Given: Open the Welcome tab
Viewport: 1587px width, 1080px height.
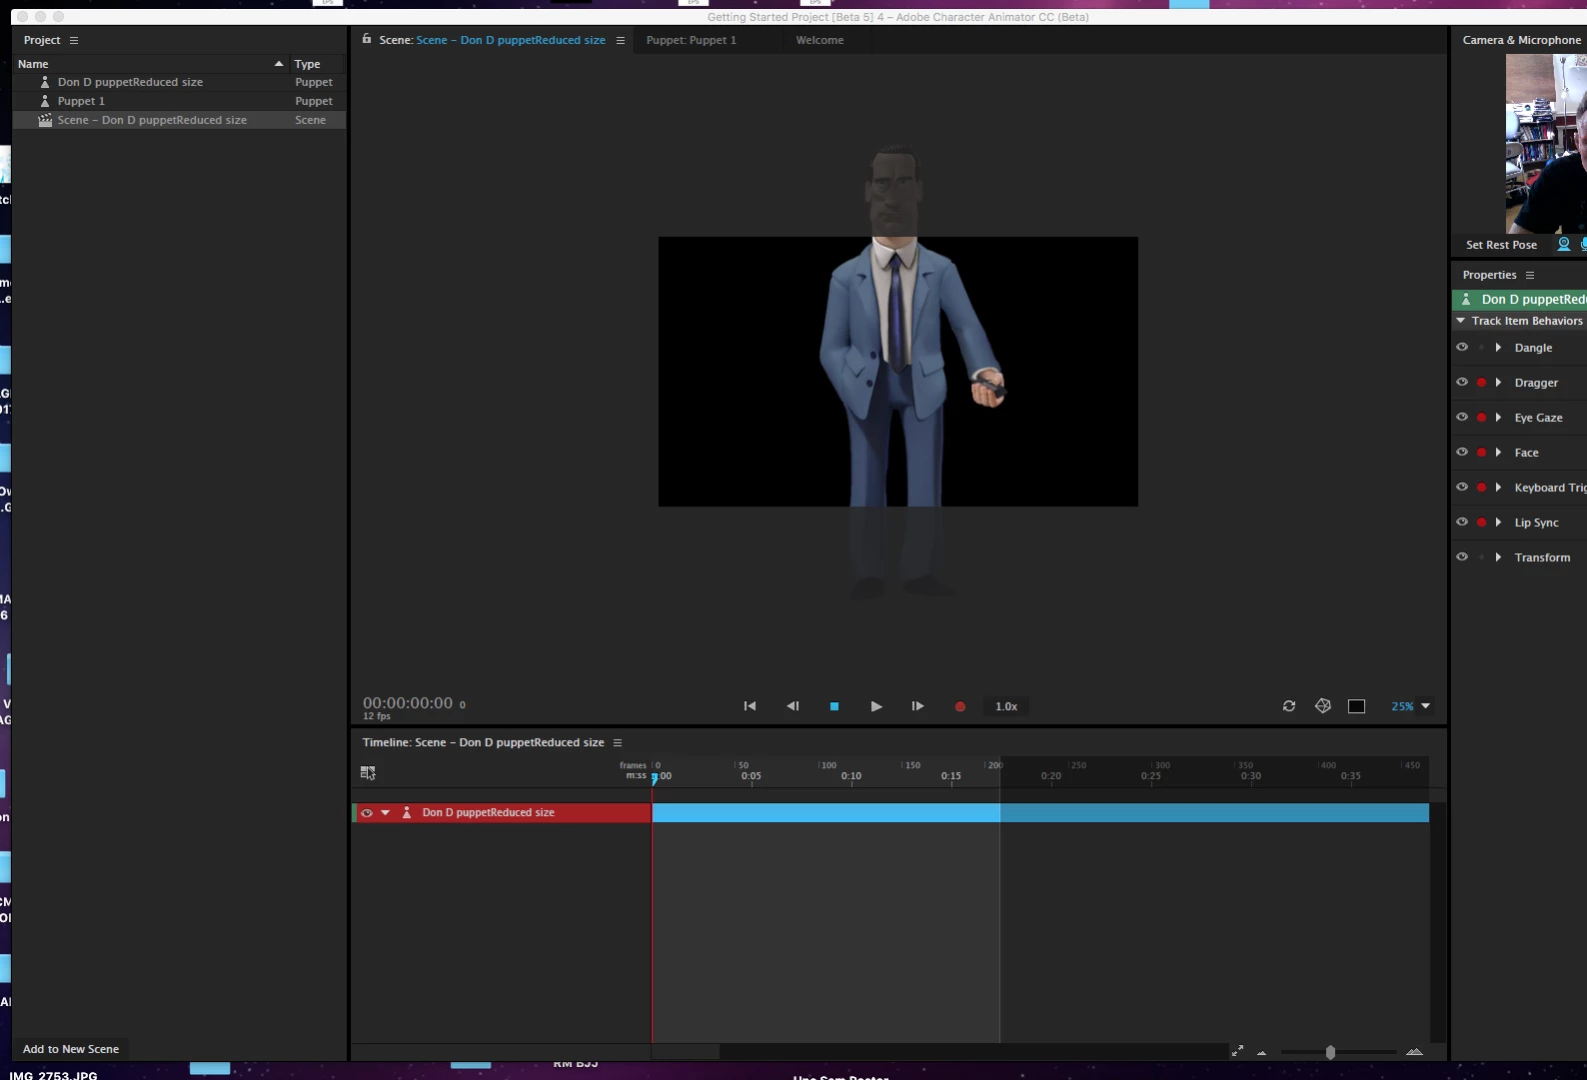Looking at the screenshot, I should [x=820, y=40].
